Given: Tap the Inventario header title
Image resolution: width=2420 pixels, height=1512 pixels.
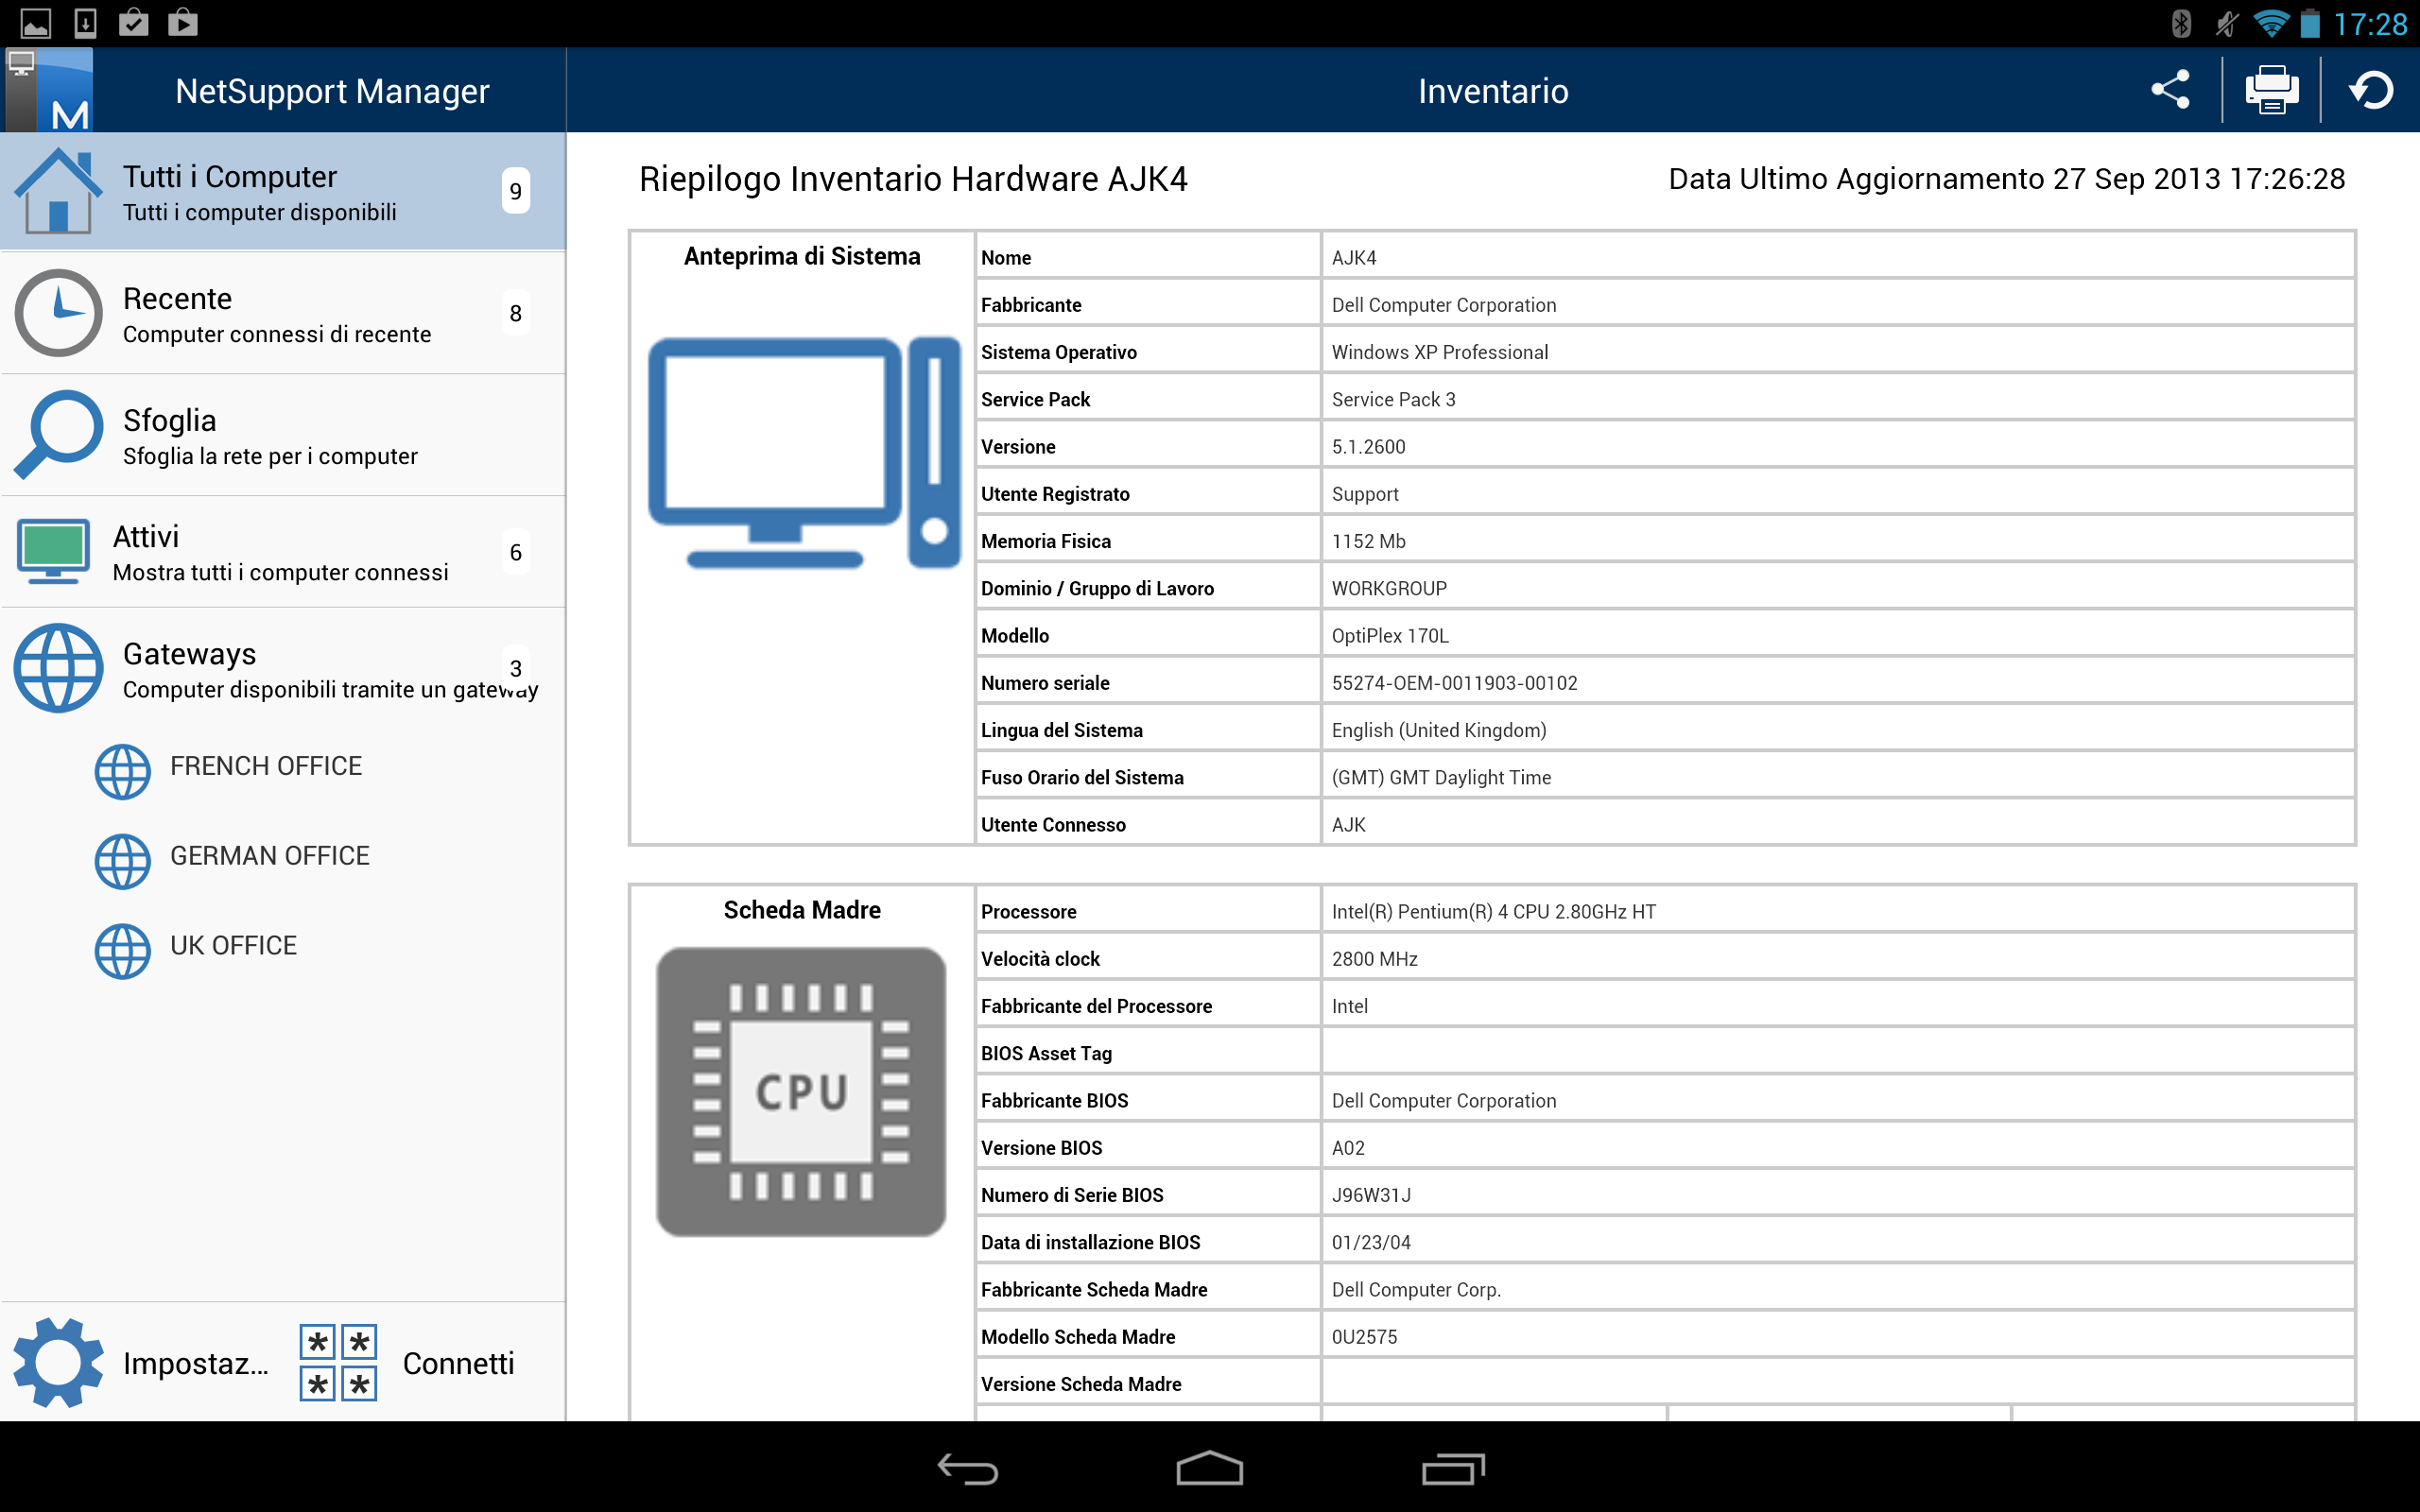Looking at the screenshot, I should (x=1493, y=91).
